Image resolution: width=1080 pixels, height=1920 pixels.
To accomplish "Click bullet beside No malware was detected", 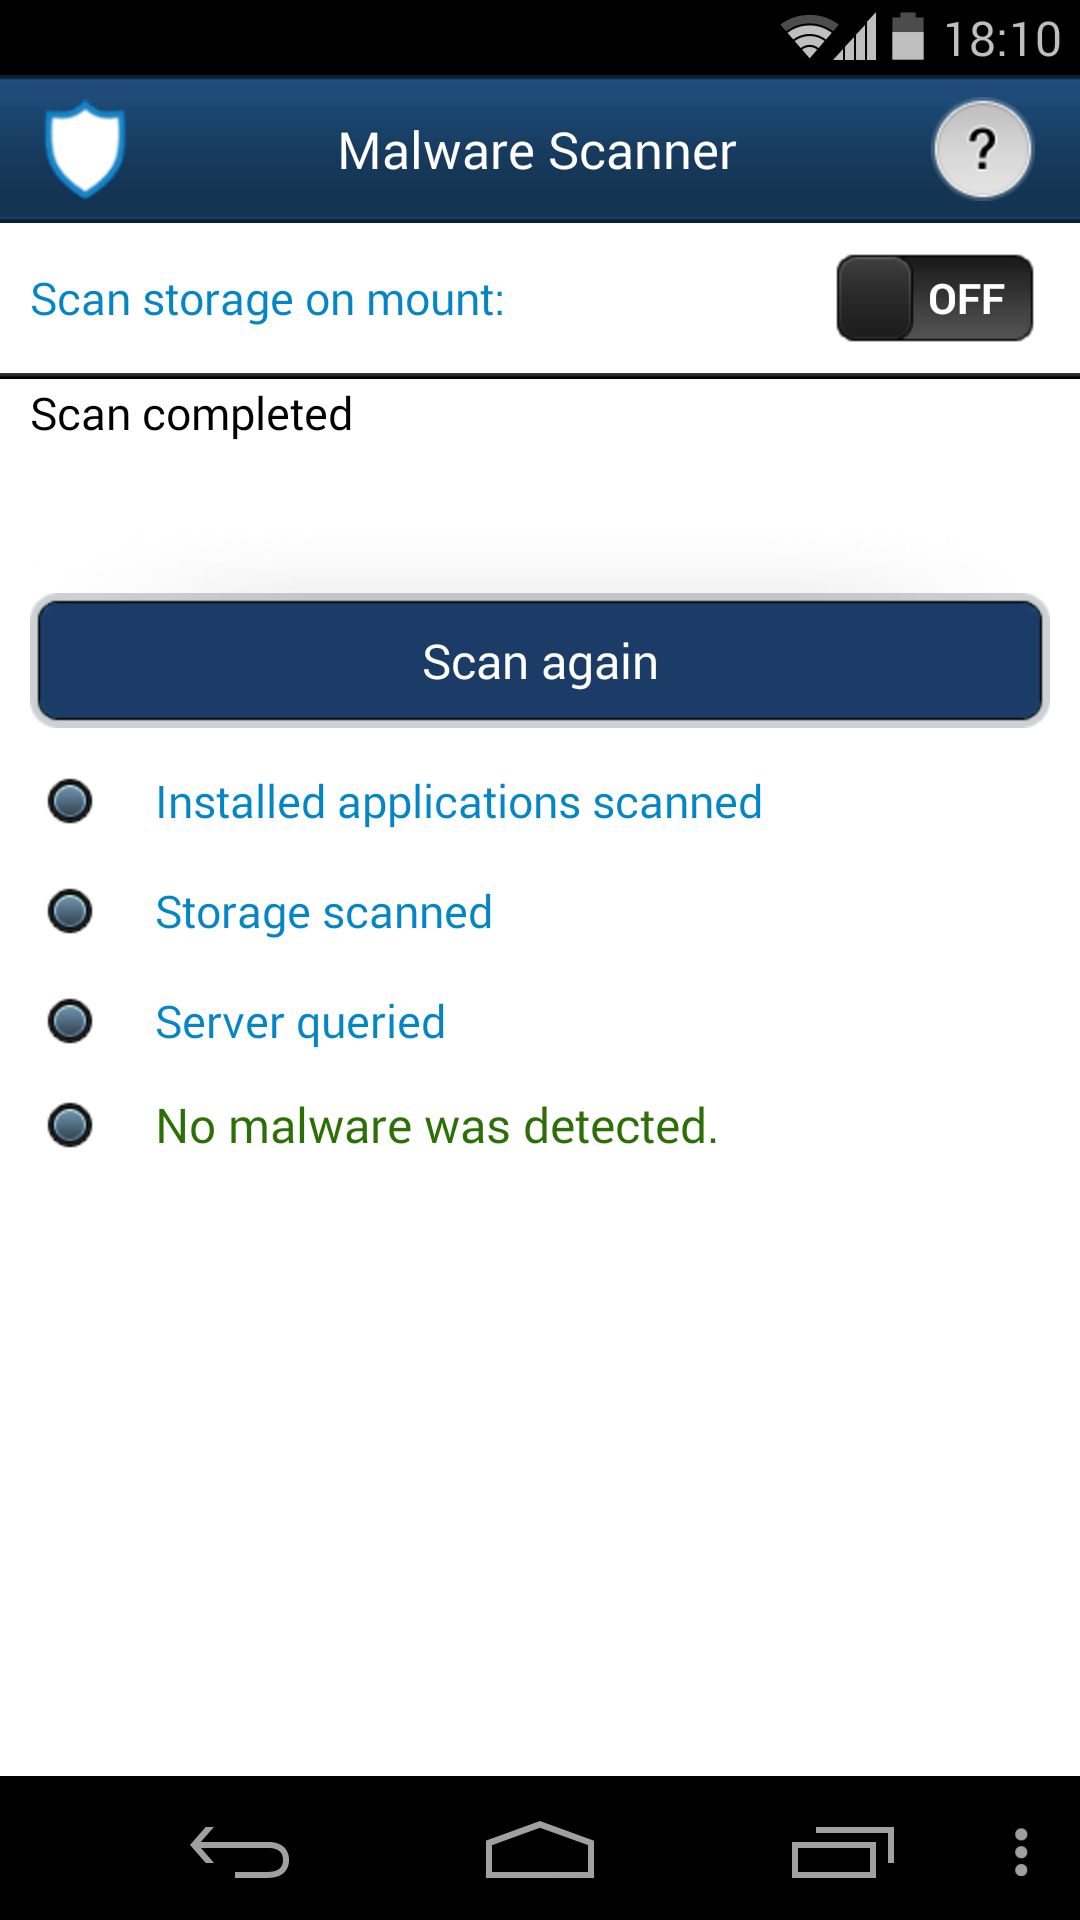I will tap(70, 1125).
